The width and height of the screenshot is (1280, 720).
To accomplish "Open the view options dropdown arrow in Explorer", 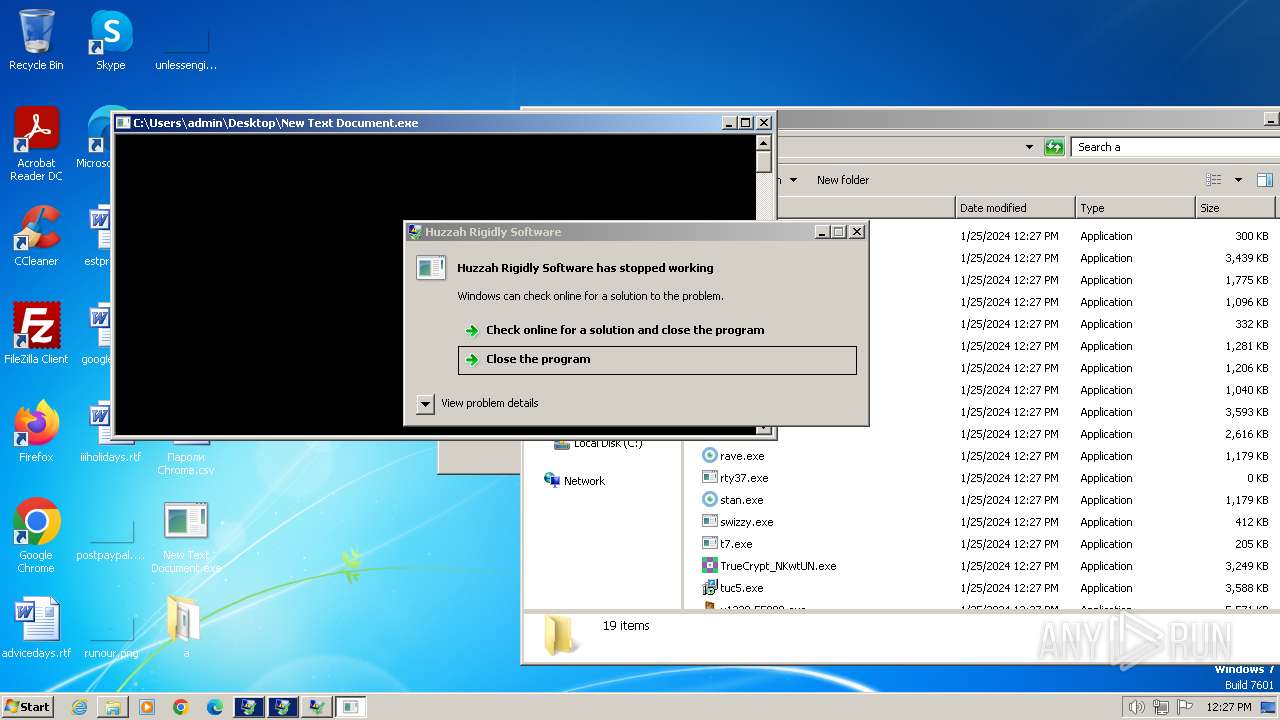I will pos(1238,180).
